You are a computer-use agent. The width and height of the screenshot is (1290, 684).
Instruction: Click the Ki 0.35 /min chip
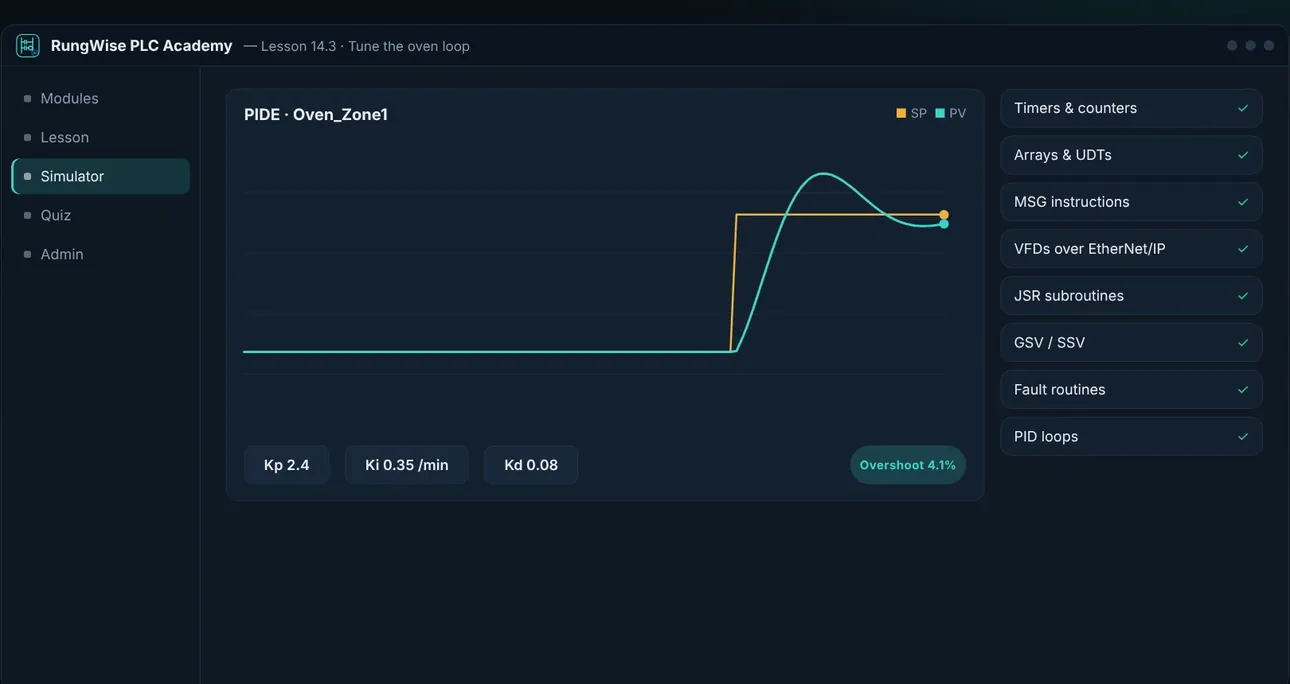(x=407, y=465)
